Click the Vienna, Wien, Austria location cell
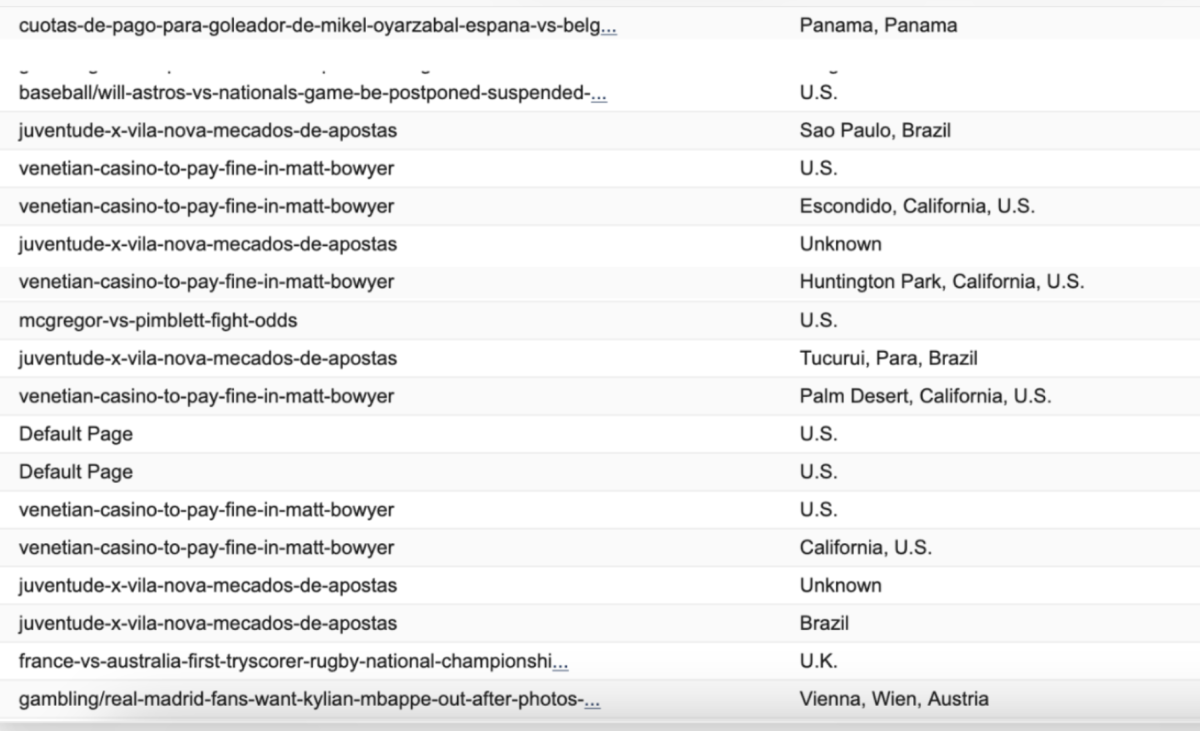Screen dimensions: 1200x731 coord(894,699)
